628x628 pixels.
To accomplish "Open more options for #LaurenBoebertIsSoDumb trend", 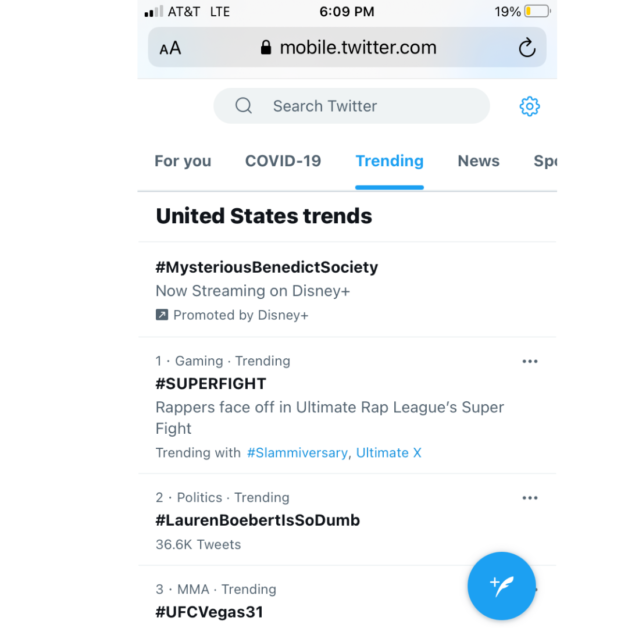I will (529, 498).
